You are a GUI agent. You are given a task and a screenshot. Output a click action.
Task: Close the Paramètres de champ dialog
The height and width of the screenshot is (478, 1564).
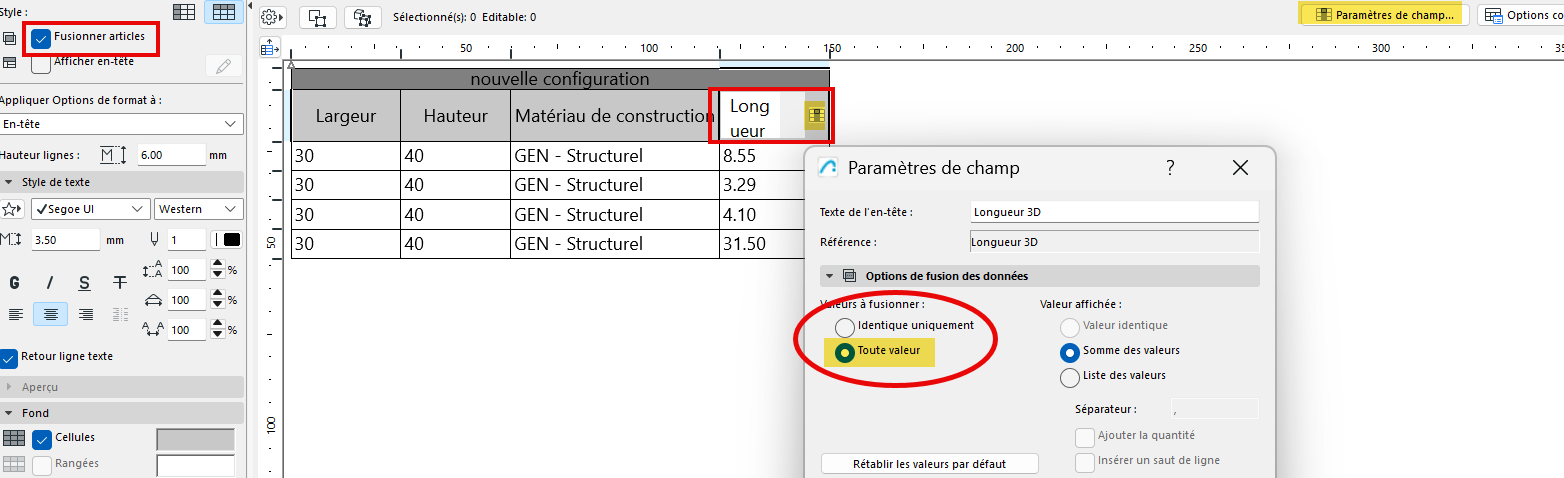pos(1240,168)
